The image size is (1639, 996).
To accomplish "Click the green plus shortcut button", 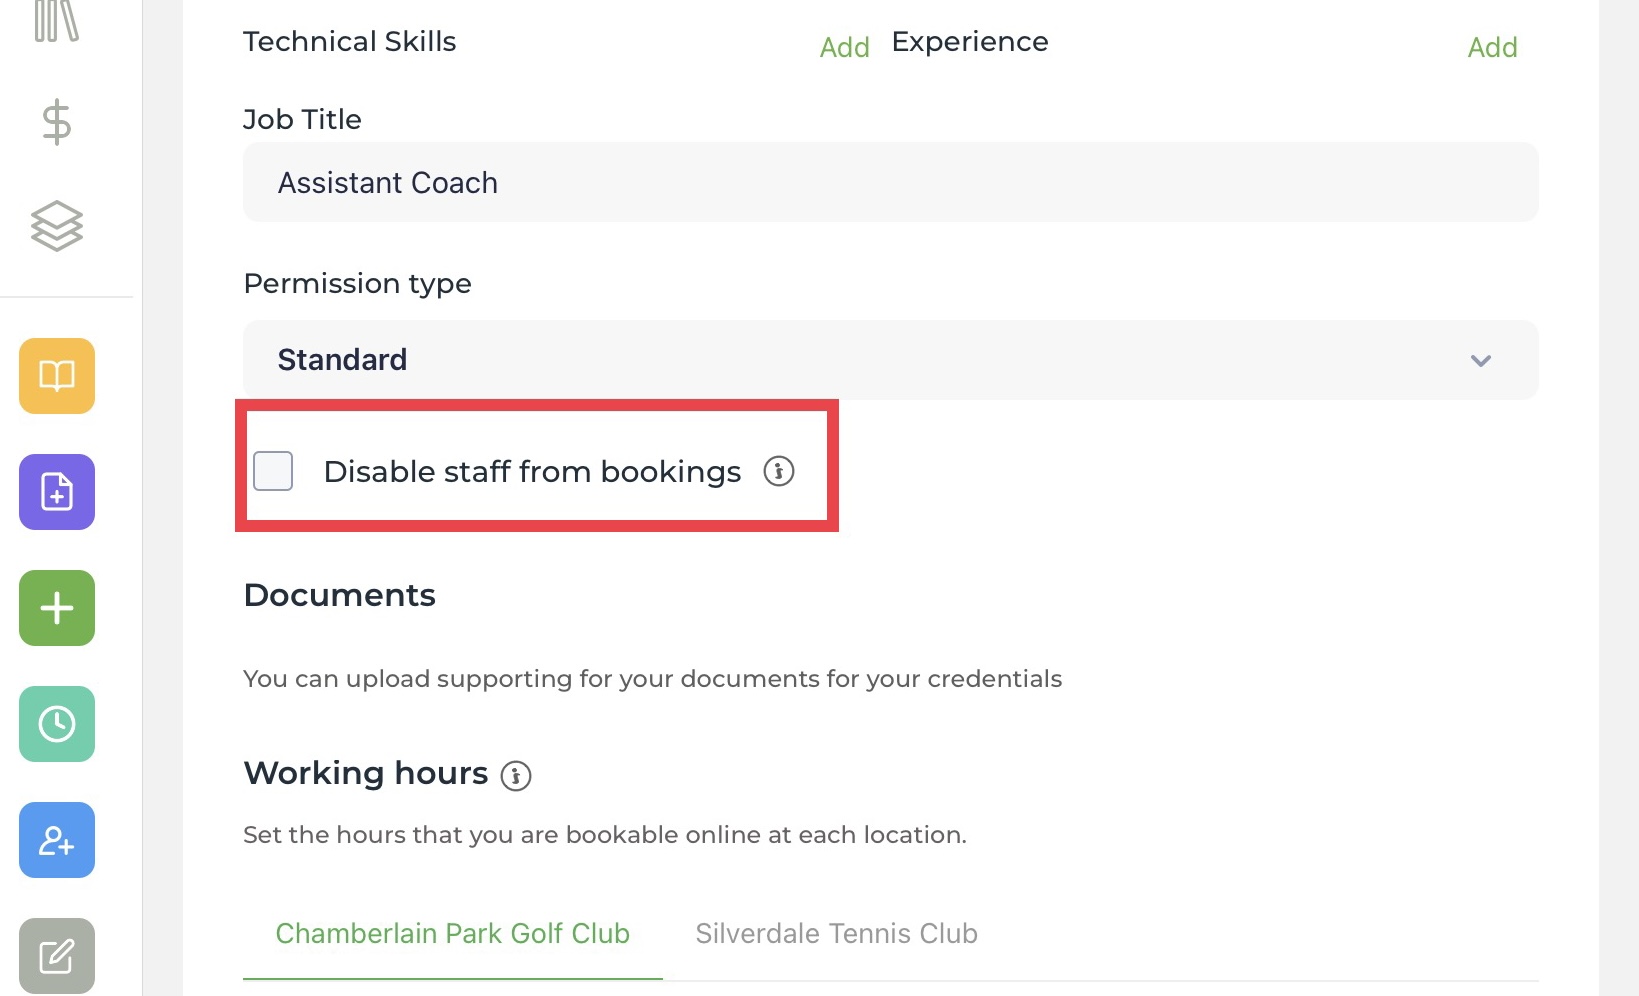I will 57,608.
